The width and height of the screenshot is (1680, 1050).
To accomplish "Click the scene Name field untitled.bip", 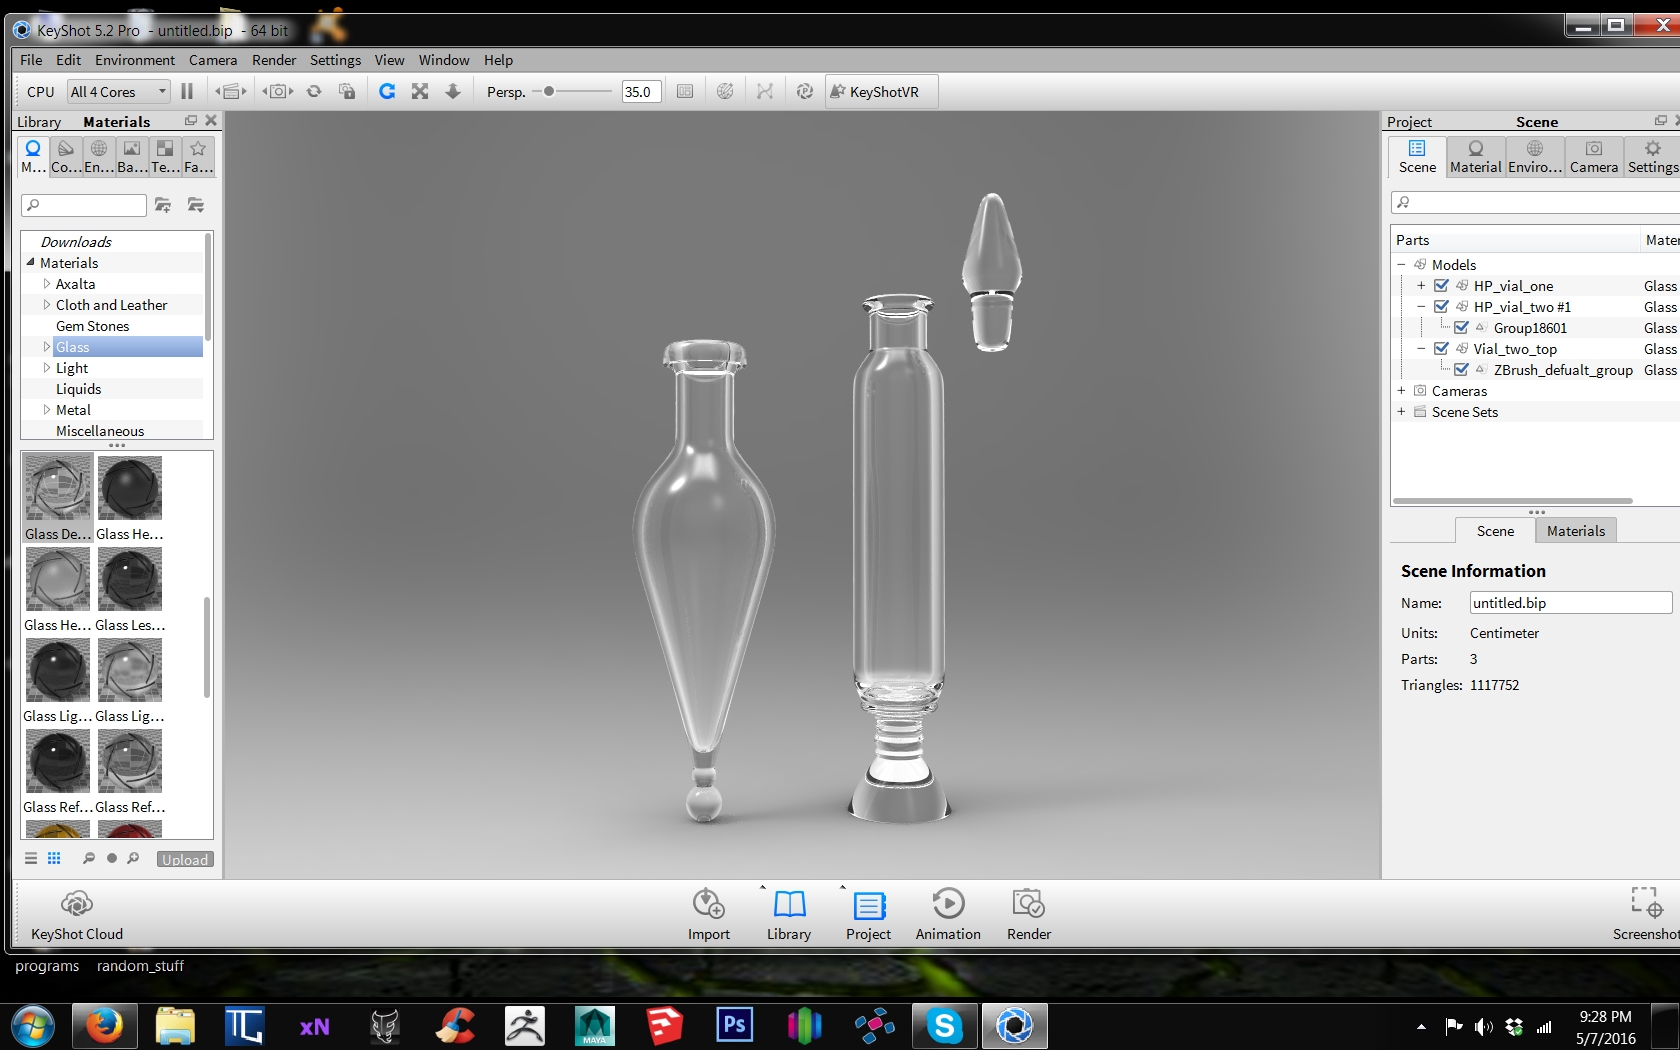I will point(1570,603).
